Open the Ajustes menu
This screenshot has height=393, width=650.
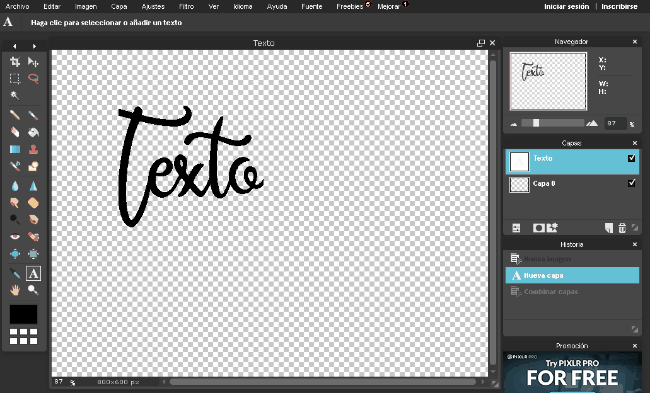click(x=153, y=6)
